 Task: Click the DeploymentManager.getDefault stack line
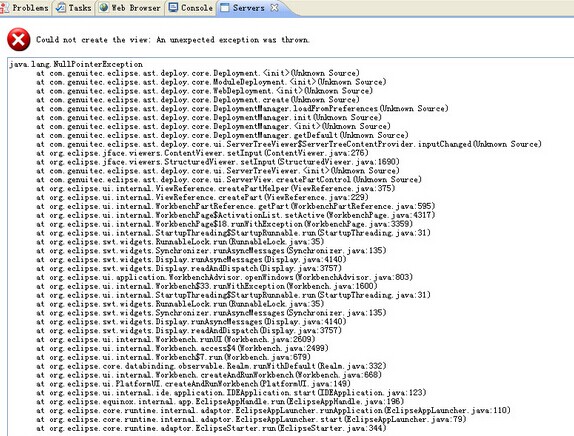click(222, 135)
